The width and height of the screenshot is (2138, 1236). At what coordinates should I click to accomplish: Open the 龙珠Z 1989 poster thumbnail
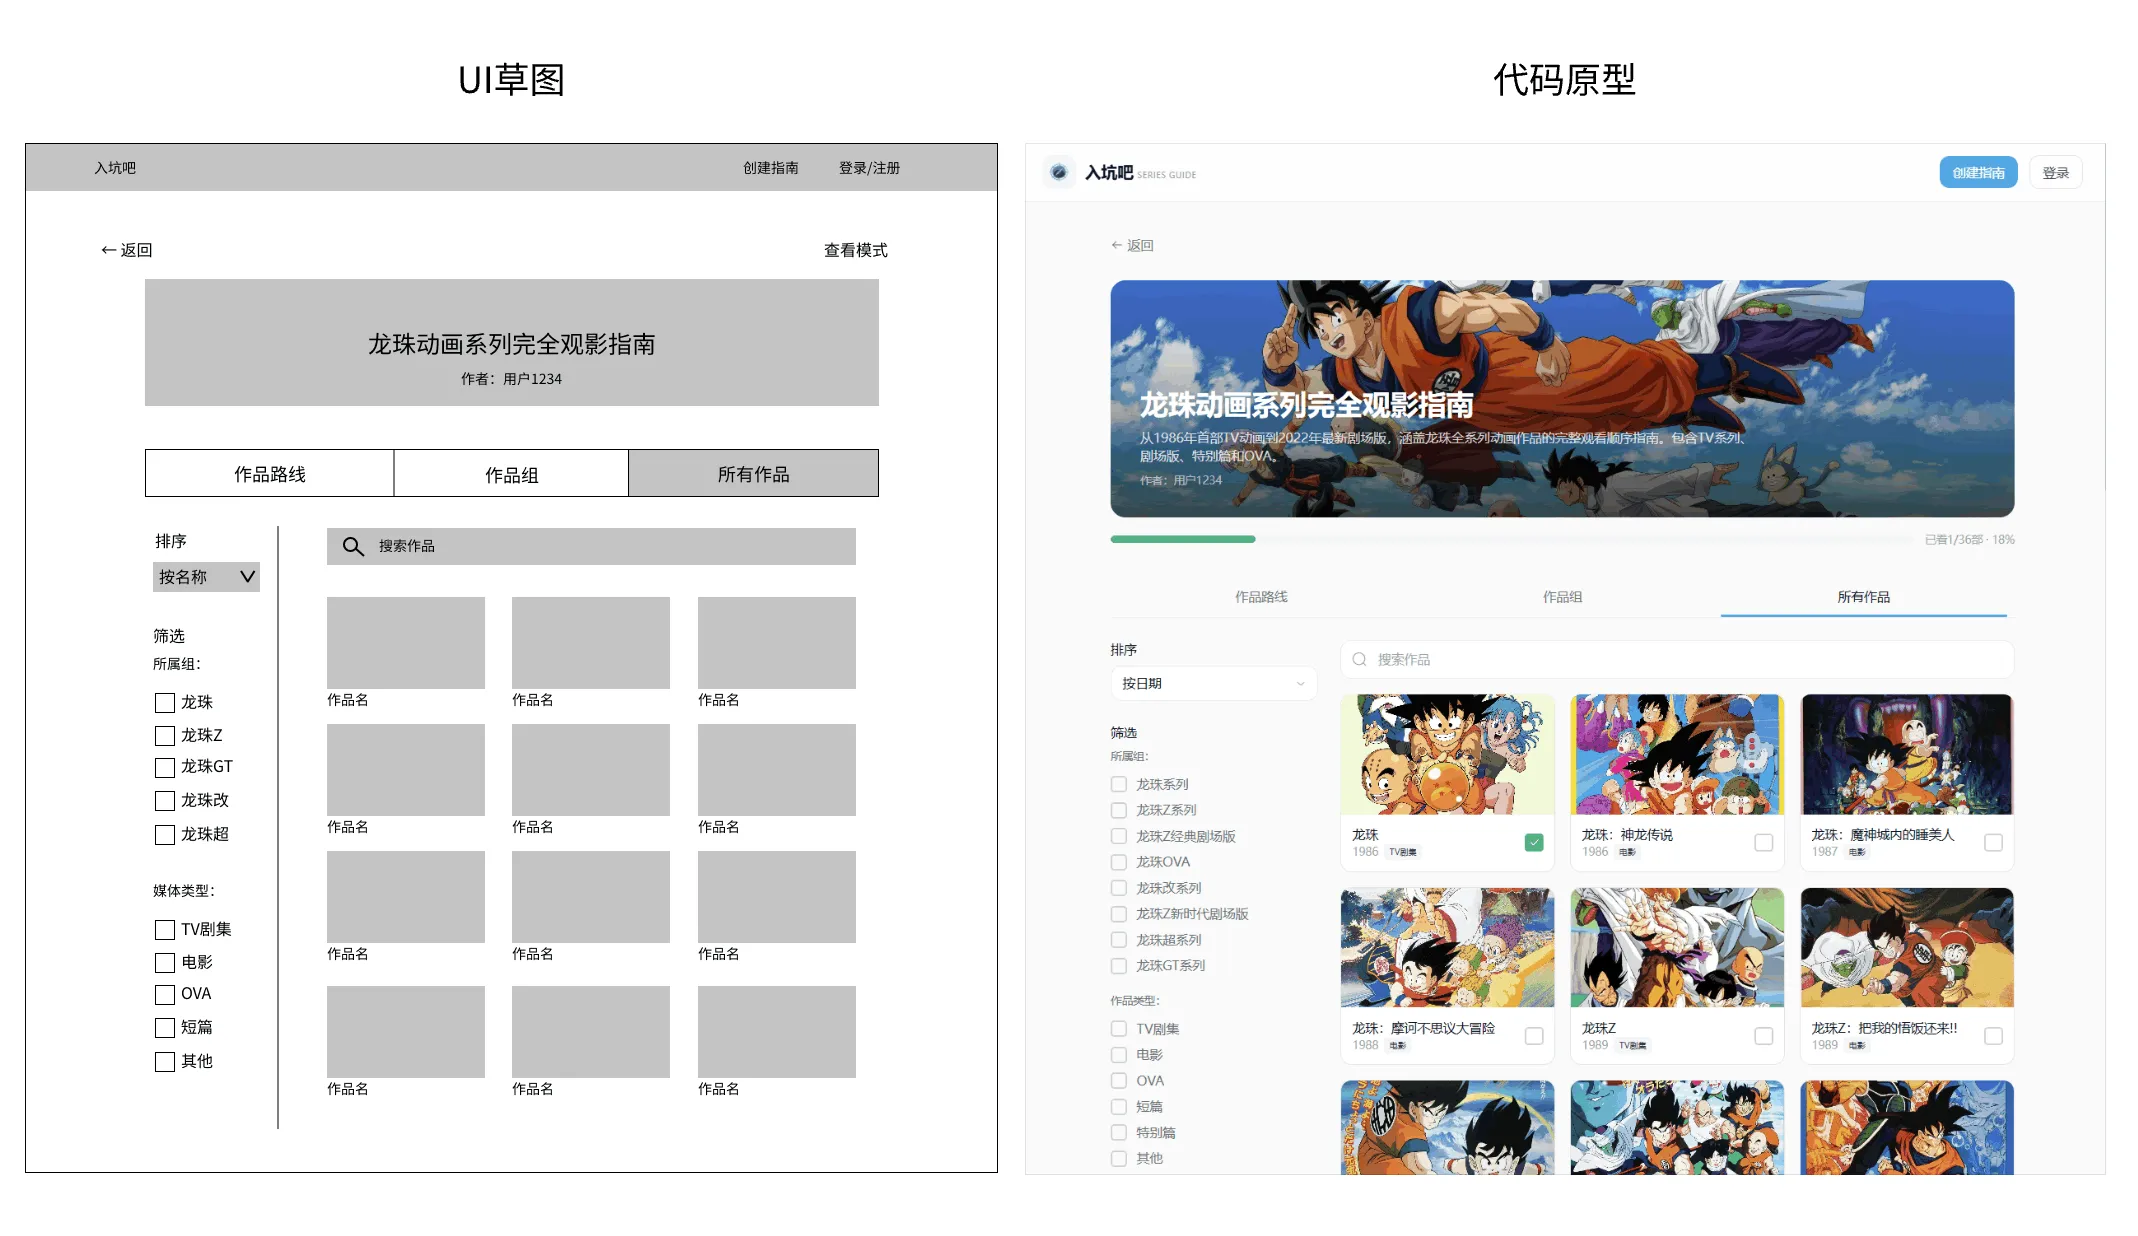pos(1677,948)
